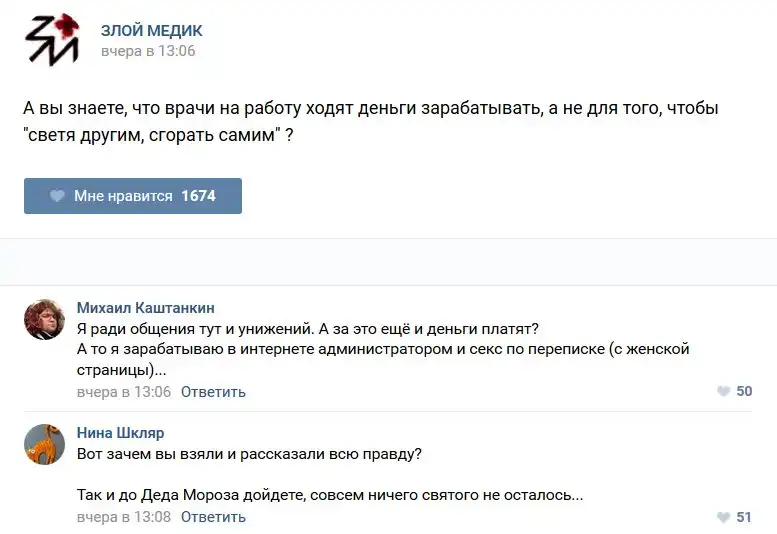The height and width of the screenshot is (534, 777).
Task: Click Ответить under Нина Шкляр's comment
Action: coord(213,517)
